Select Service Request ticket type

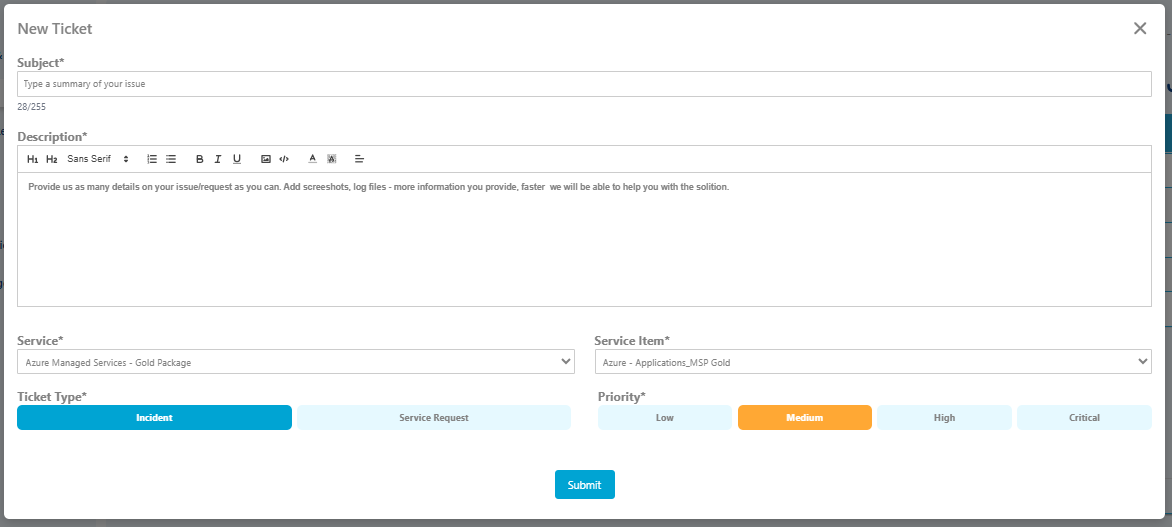pos(434,418)
